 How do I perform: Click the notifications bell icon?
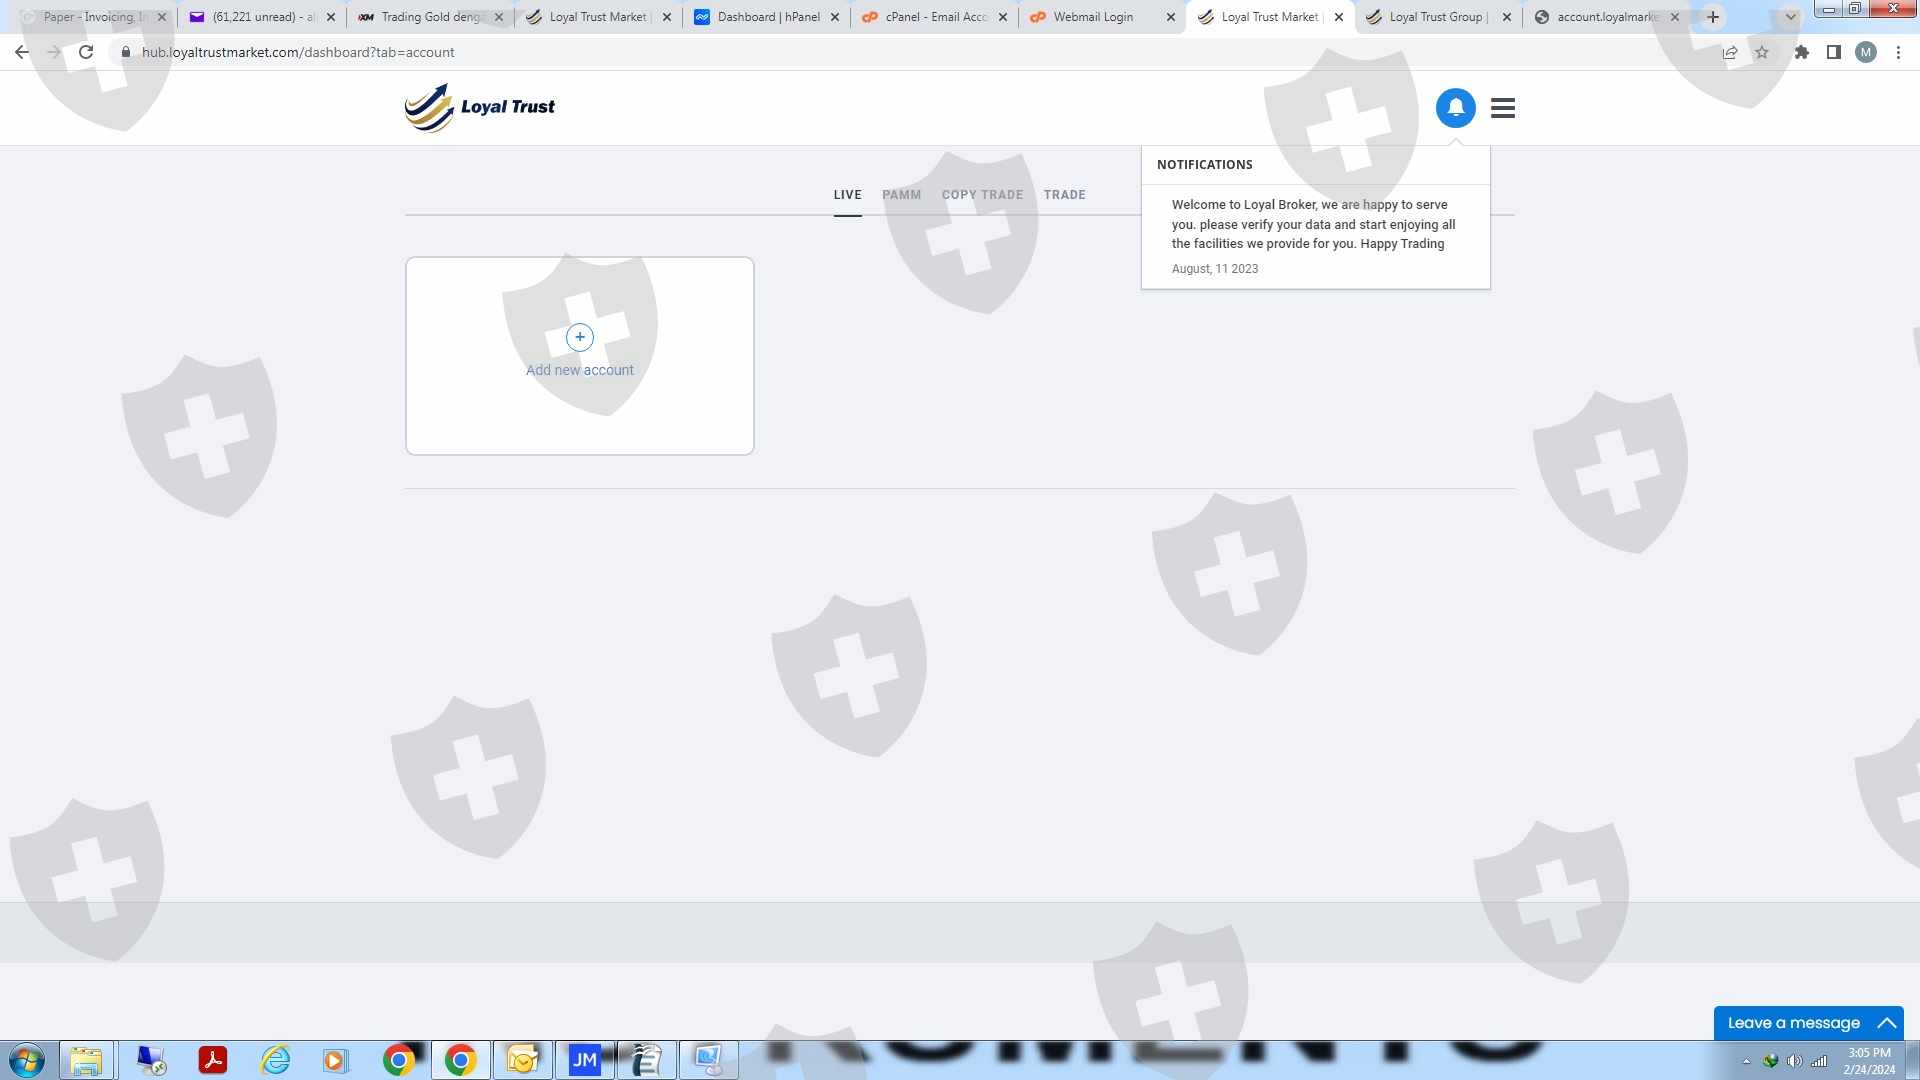coord(1455,107)
